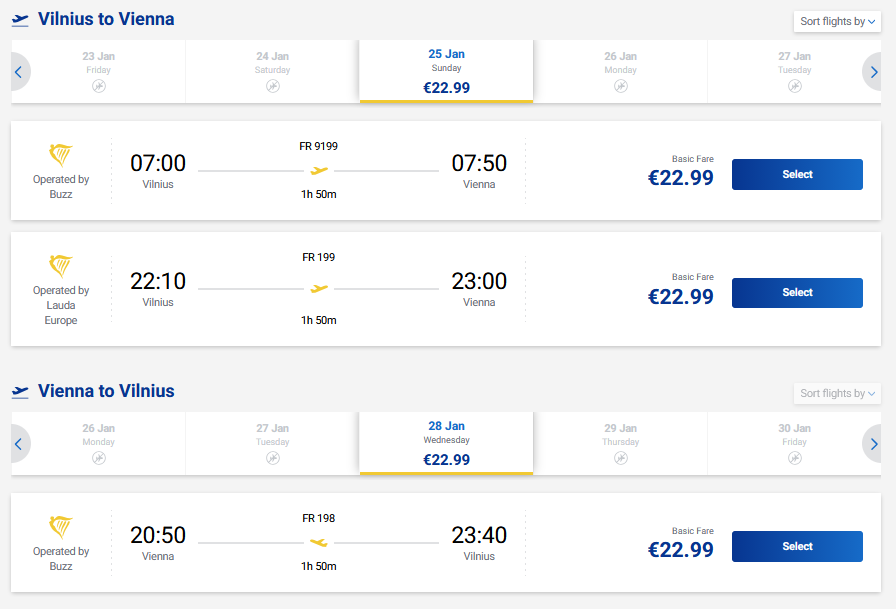Click the no-flights icon under 23 Jan Friday
Screen dimensions: 896x609
point(98,86)
